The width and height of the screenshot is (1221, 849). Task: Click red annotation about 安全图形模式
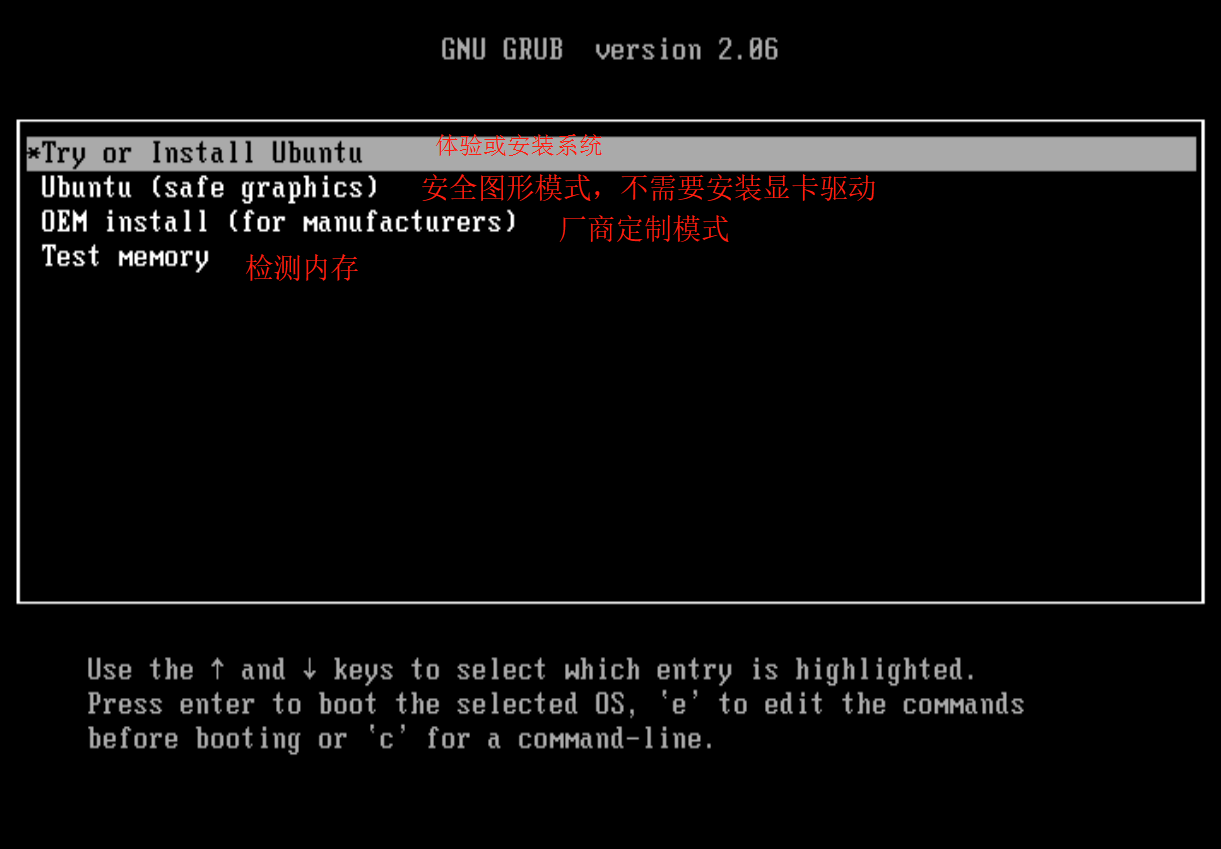pyautogui.click(x=648, y=187)
